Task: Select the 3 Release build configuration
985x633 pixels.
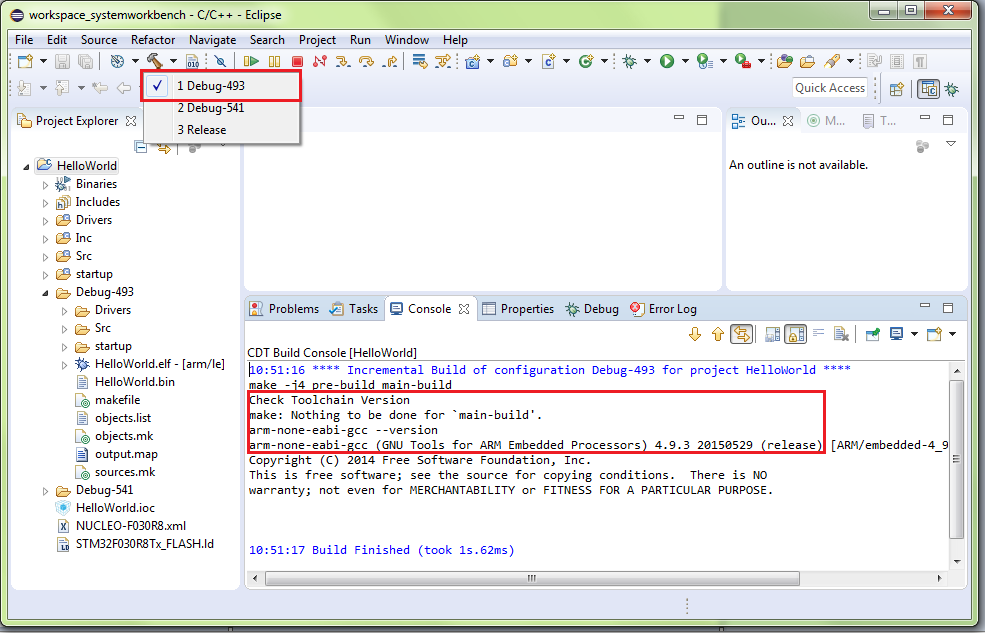Action: point(221,129)
